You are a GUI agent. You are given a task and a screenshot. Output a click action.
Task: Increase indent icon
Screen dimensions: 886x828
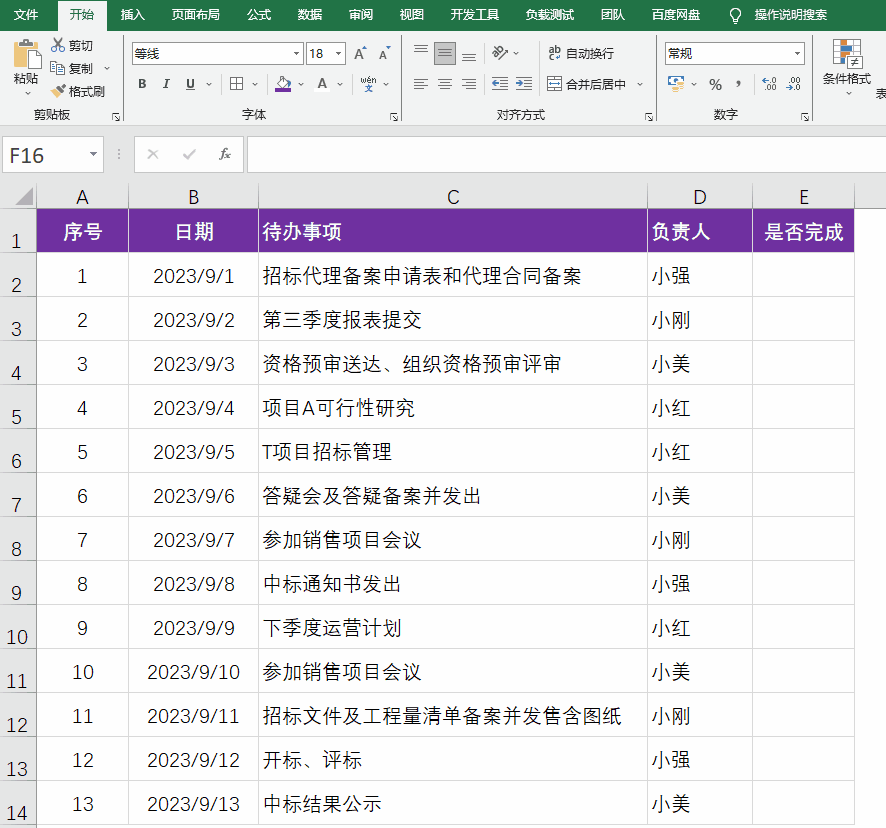point(524,84)
